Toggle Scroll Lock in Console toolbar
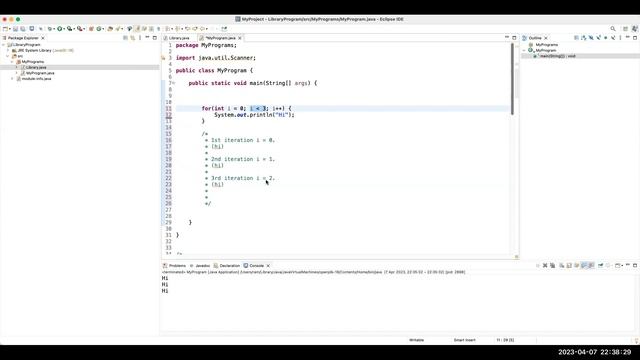The image size is (640, 360). tap(569, 265)
